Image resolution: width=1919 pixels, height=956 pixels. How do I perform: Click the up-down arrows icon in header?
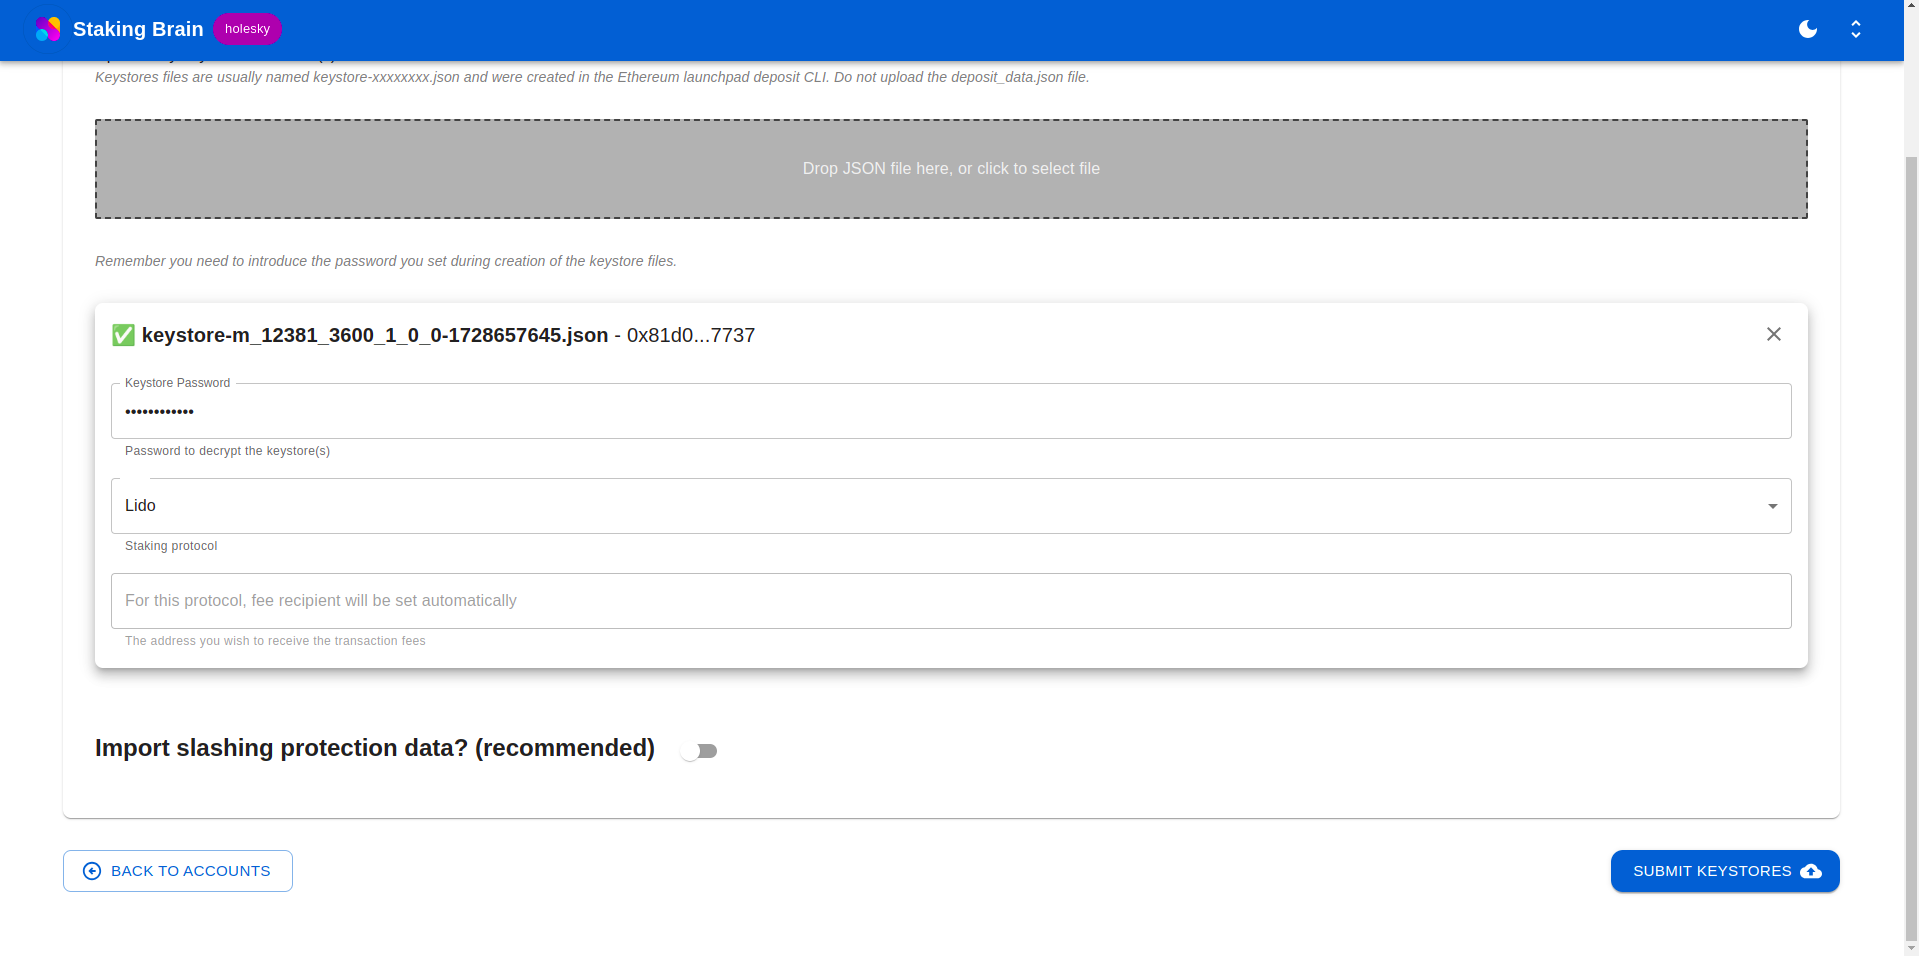(x=1855, y=29)
